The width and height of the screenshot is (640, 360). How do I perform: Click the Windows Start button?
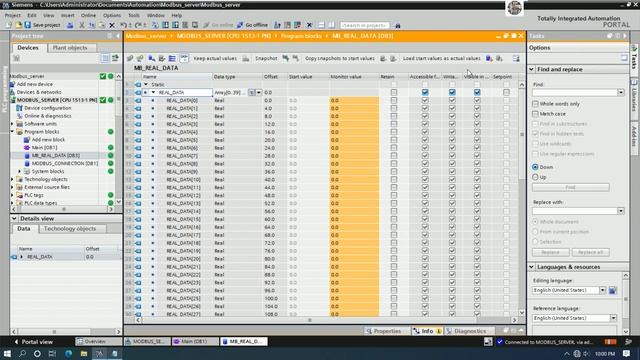tap(7, 353)
